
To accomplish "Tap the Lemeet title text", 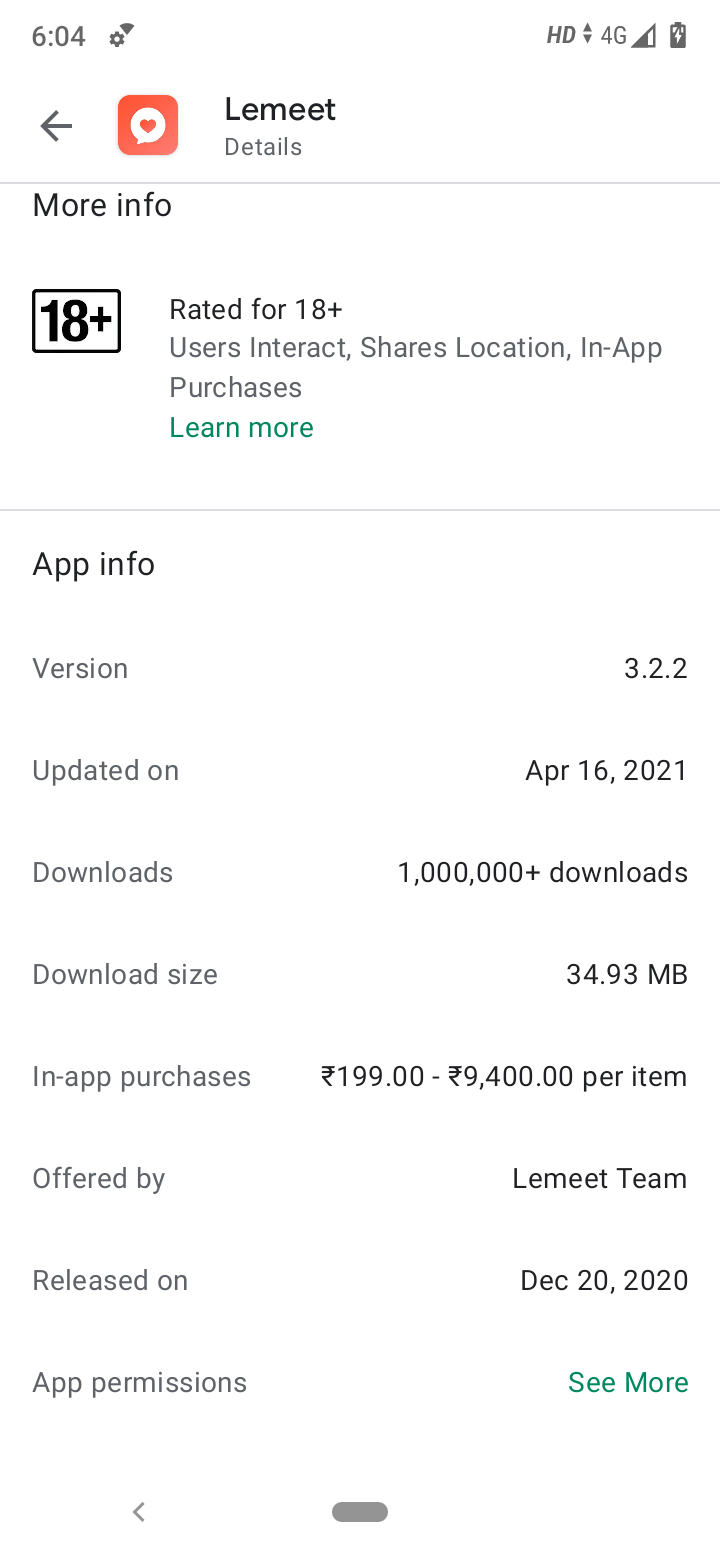I will click(280, 109).
